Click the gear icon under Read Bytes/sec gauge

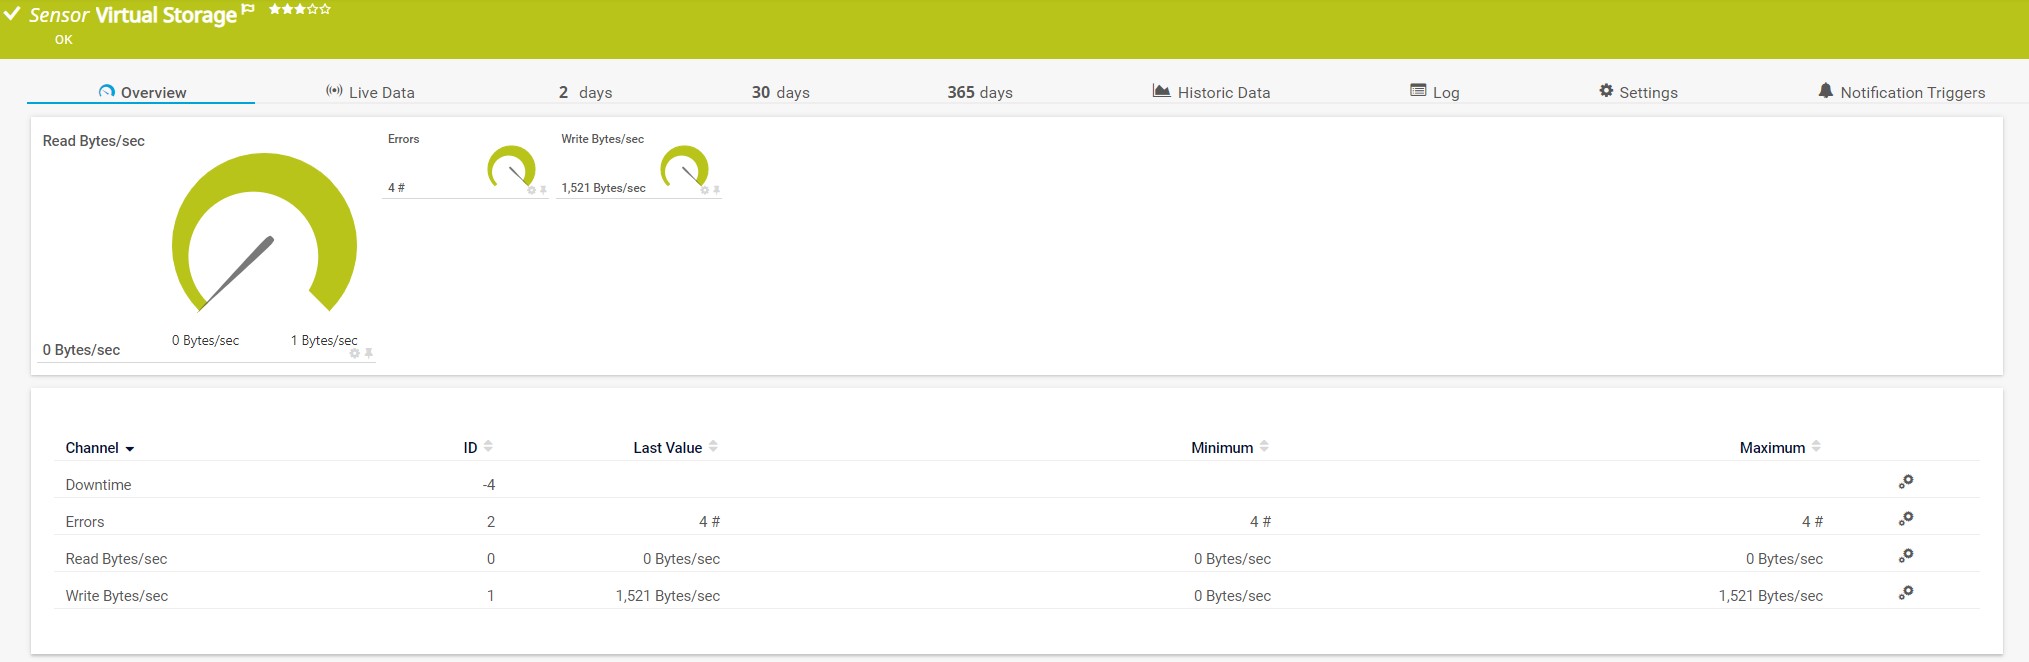(355, 354)
